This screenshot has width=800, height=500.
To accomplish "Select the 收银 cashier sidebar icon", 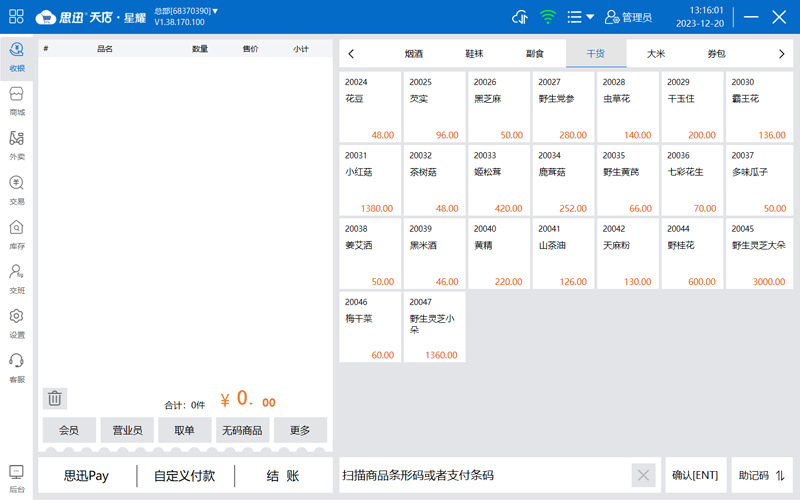I will [16, 57].
